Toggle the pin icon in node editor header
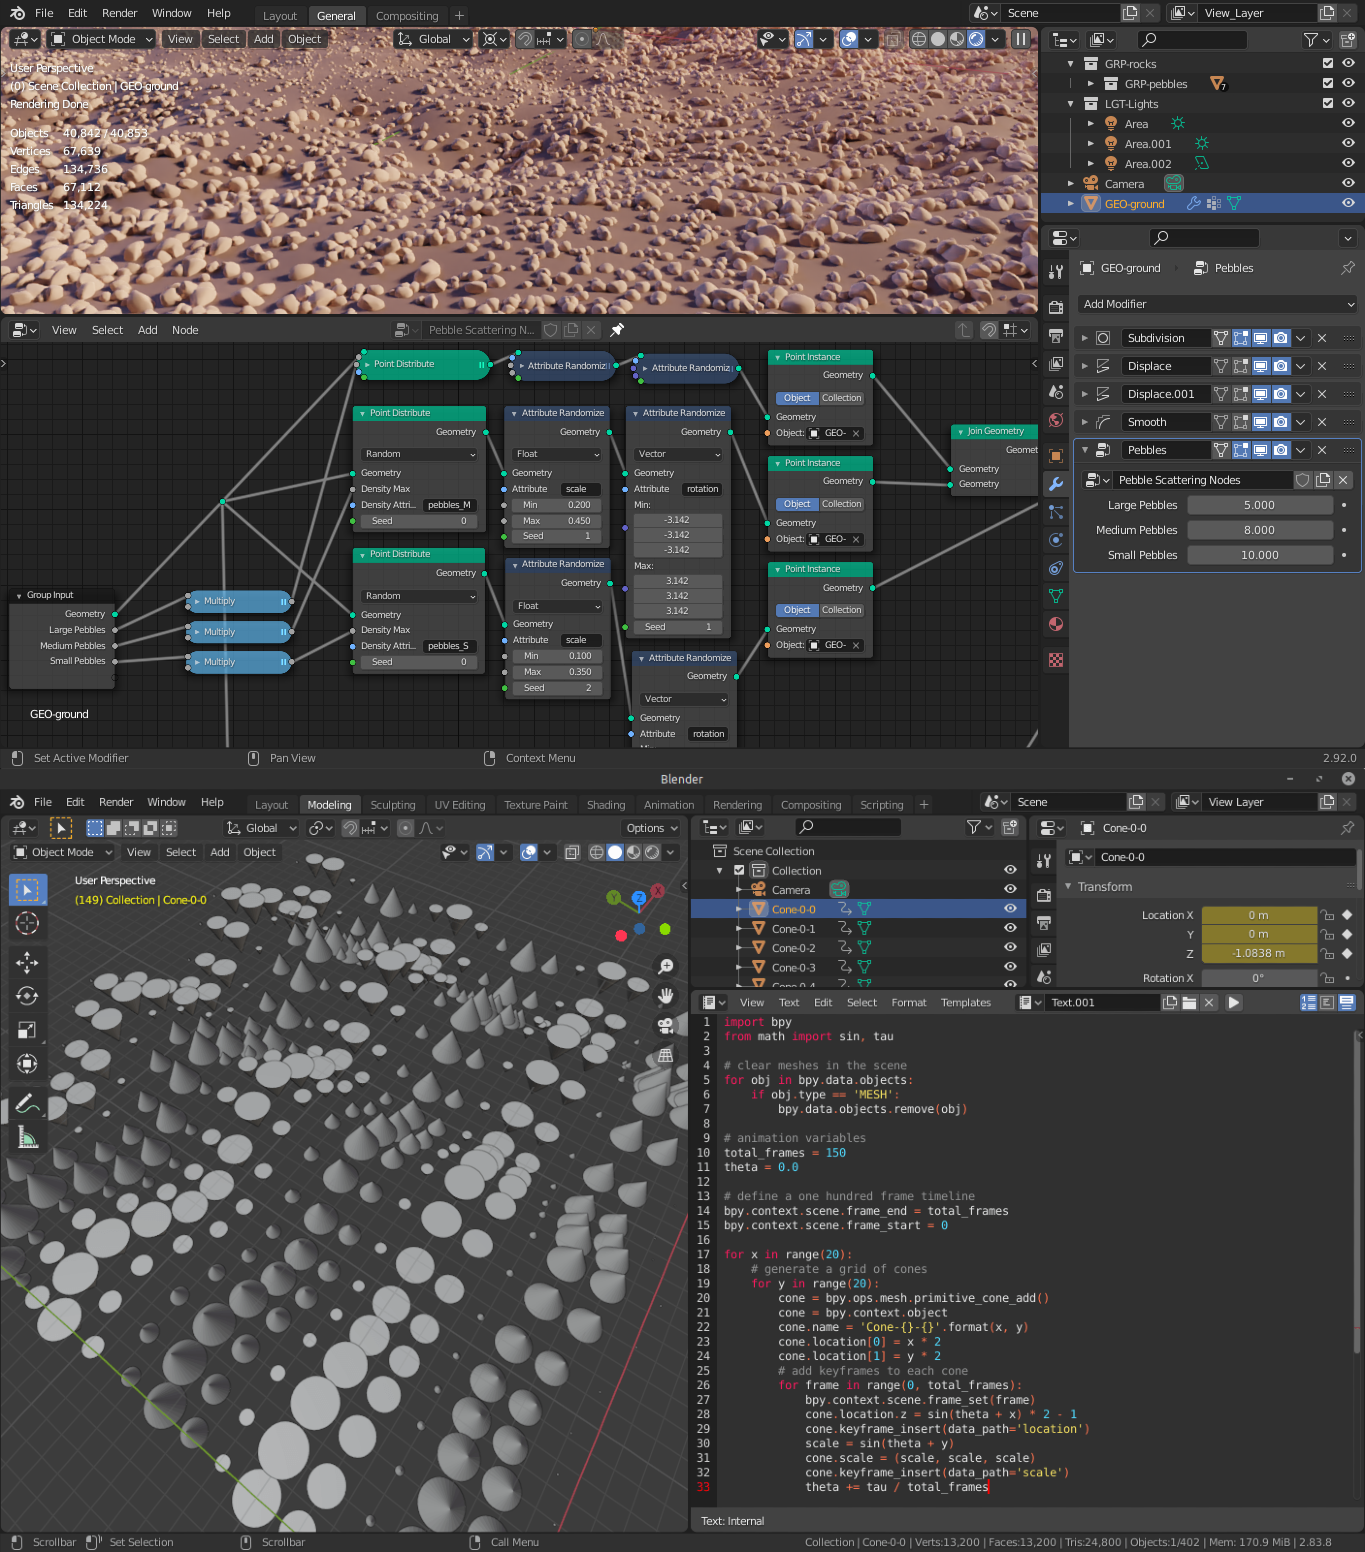The image size is (1365, 1552). coord(617,330)
